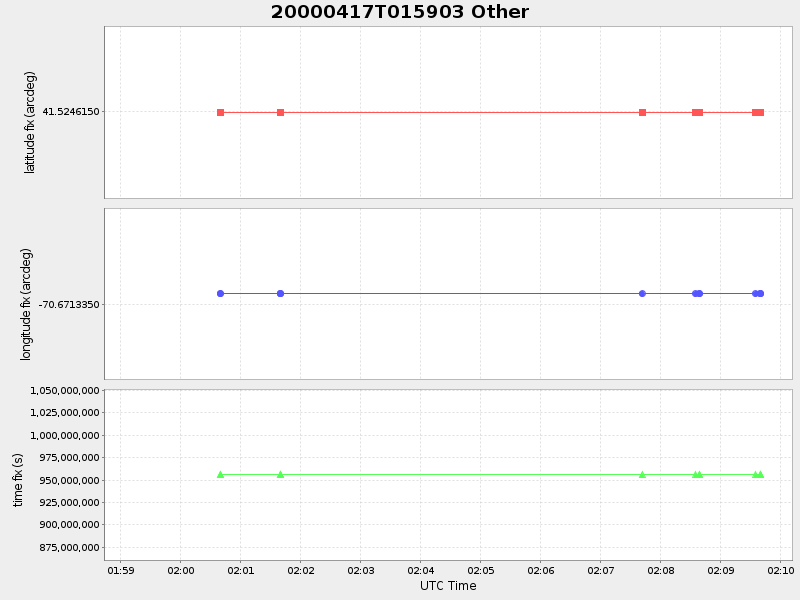Click the latitude fix (arcdeg) axis label
Screen dimensions: 800x600
[30, 122]
